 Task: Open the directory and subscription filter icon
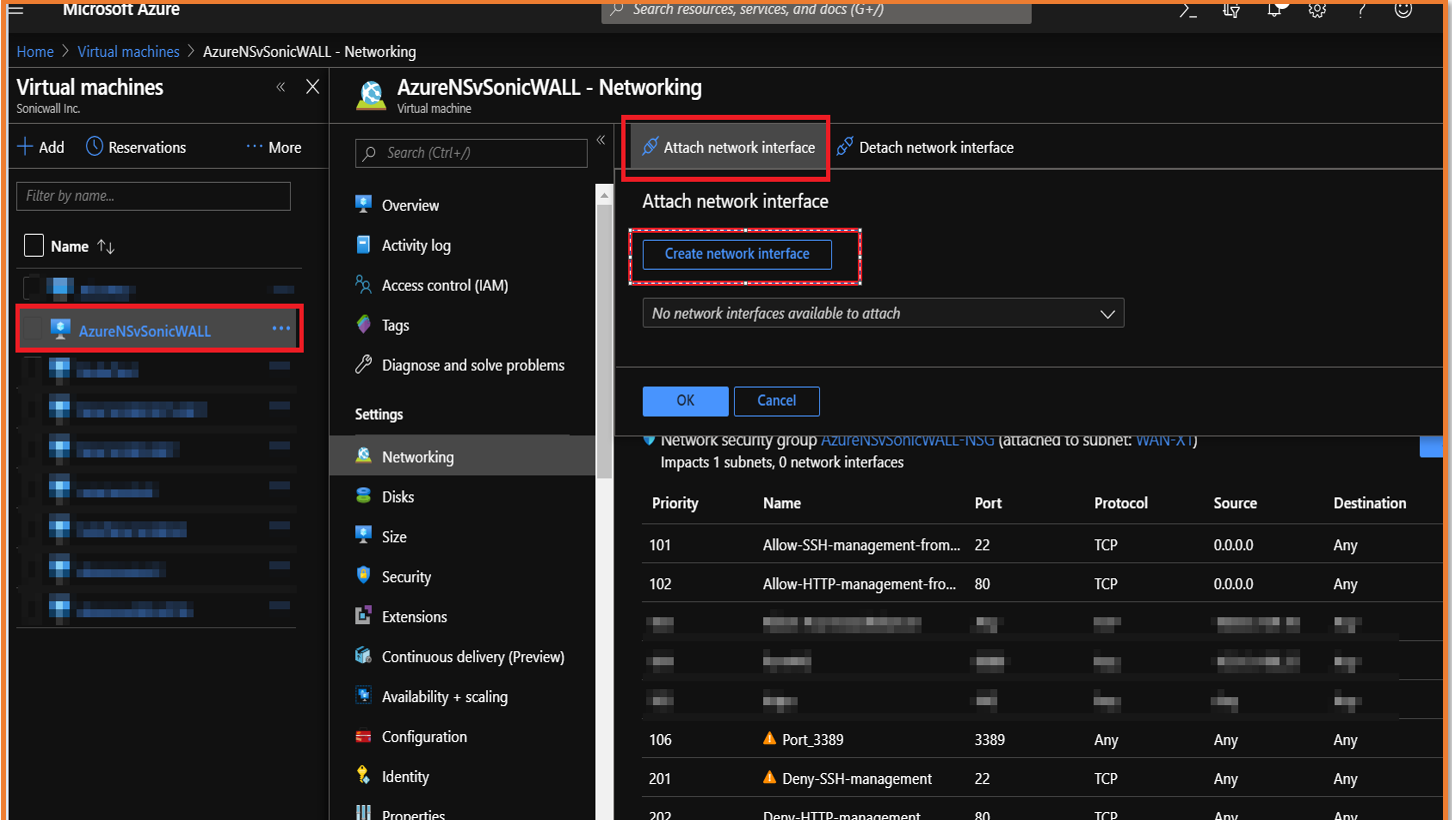(1231, 10)
